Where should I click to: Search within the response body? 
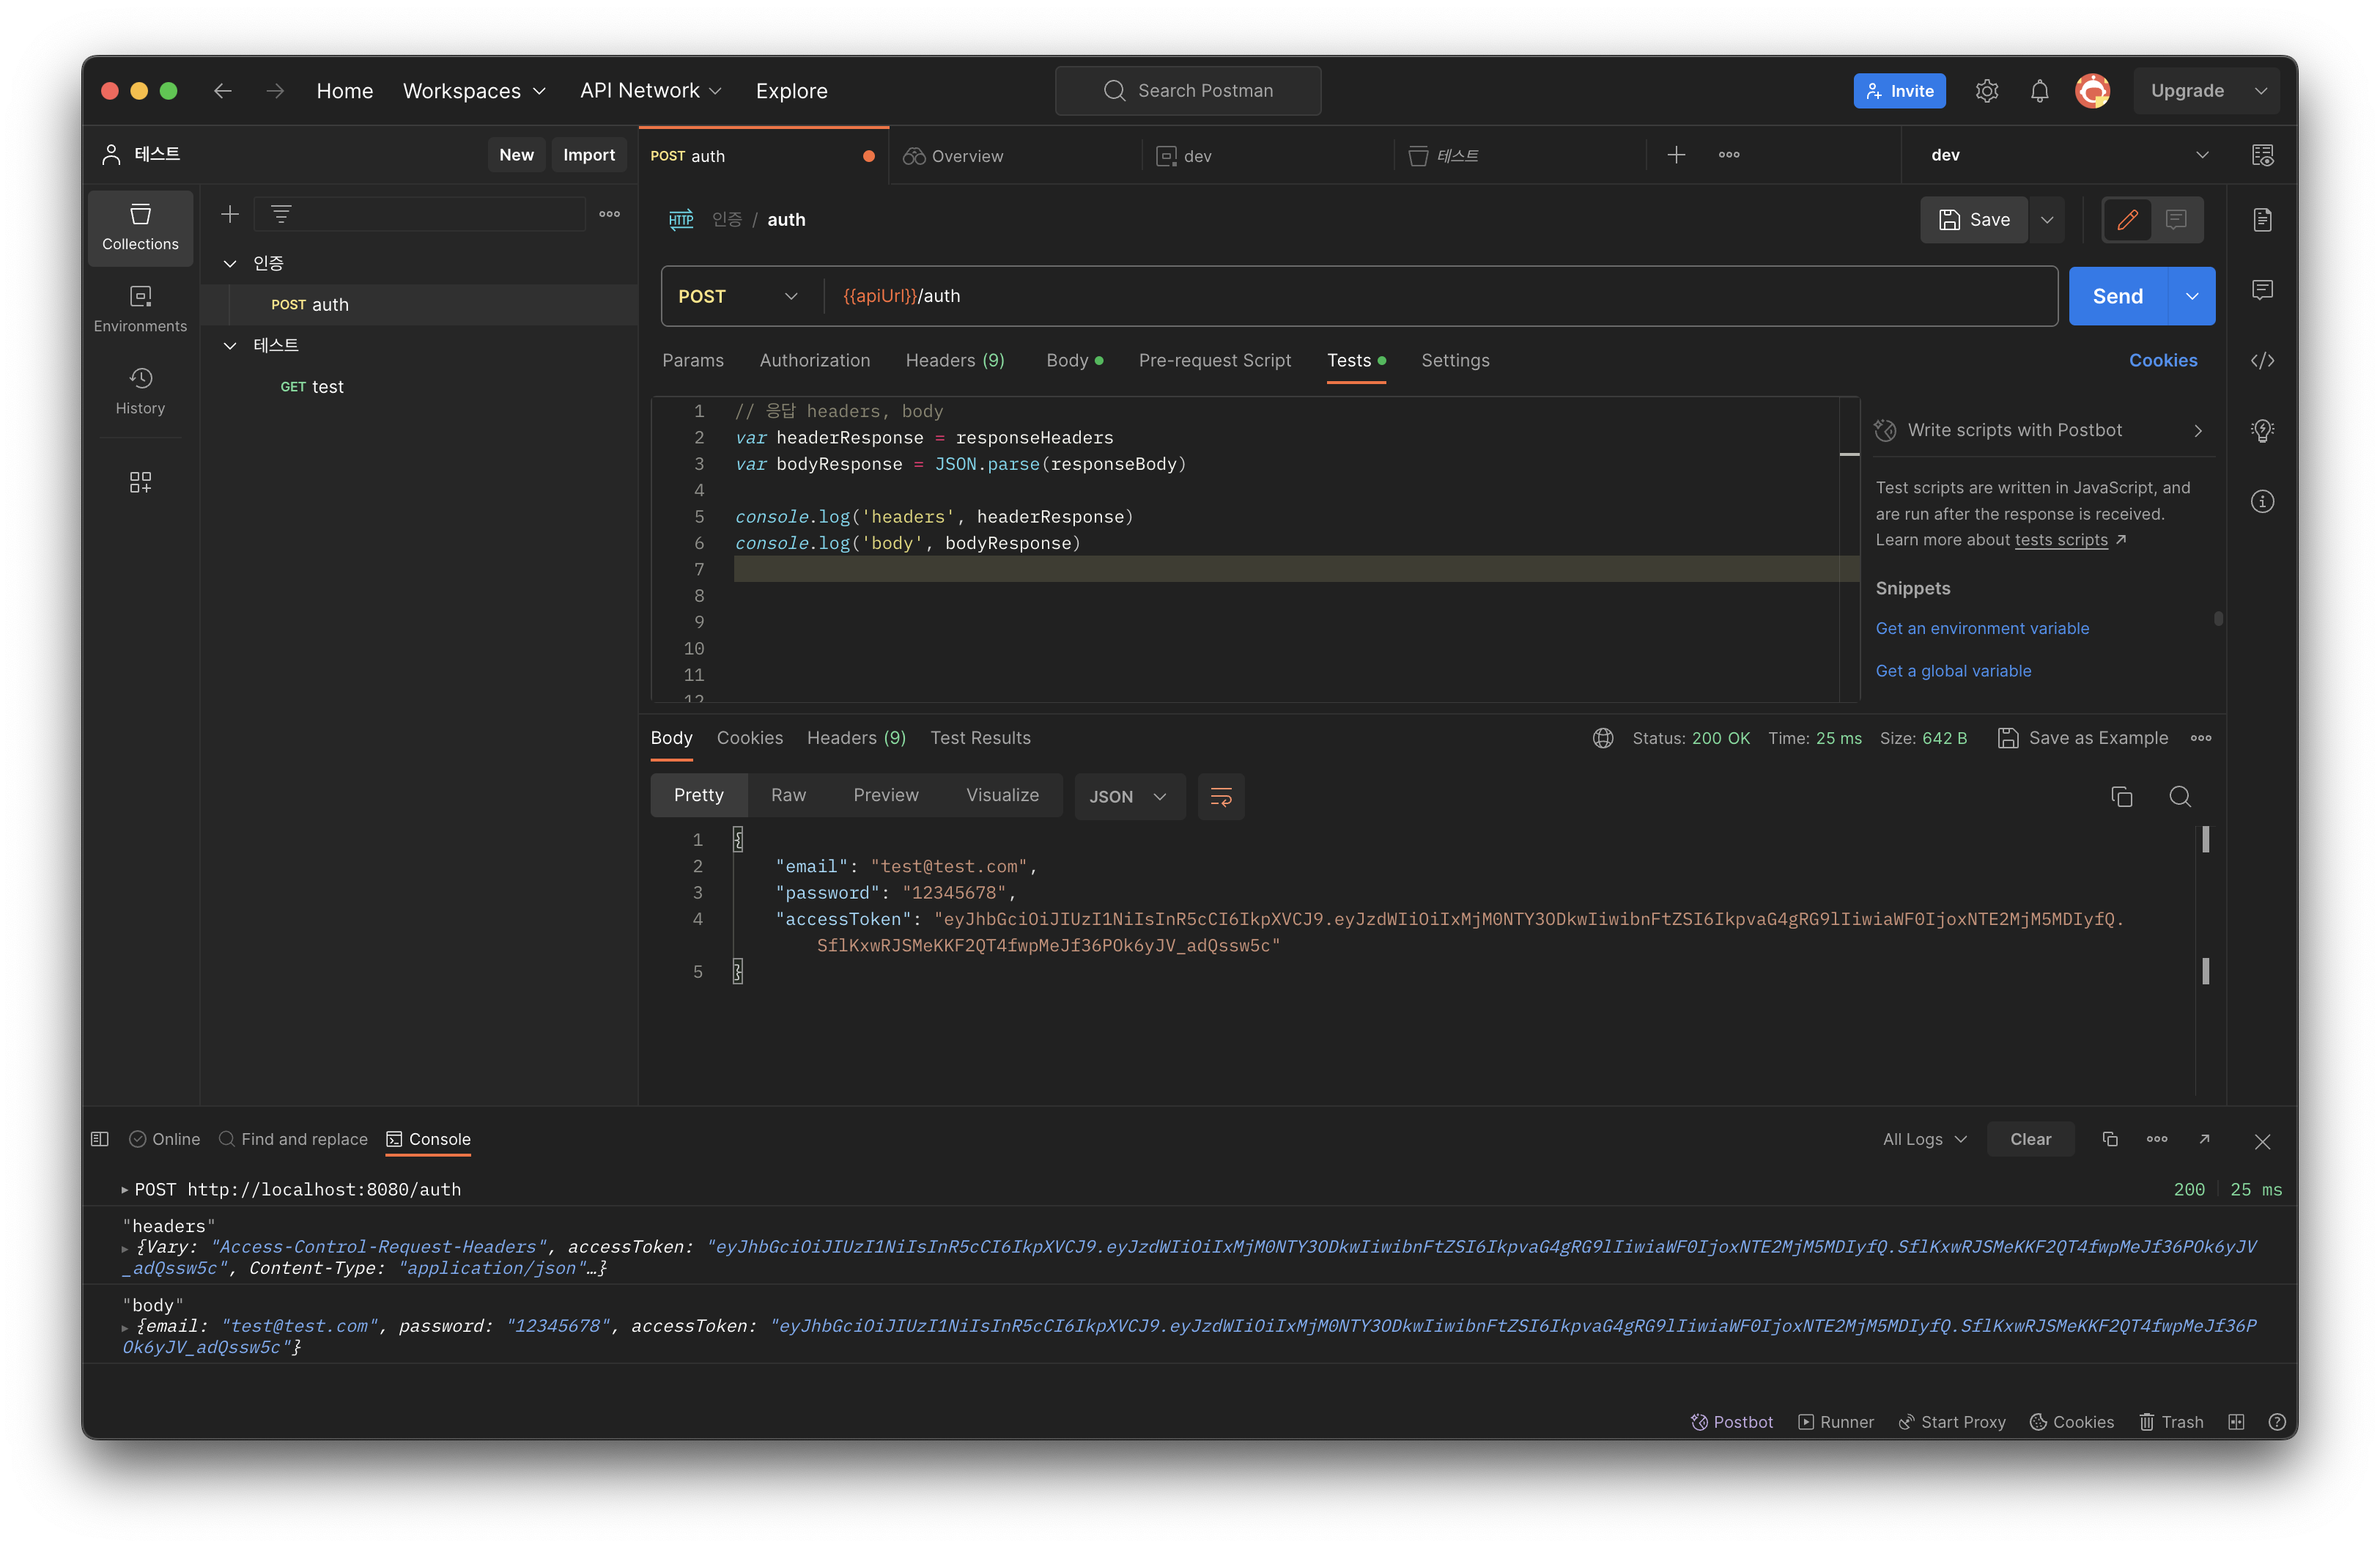tap(2180, 796)
